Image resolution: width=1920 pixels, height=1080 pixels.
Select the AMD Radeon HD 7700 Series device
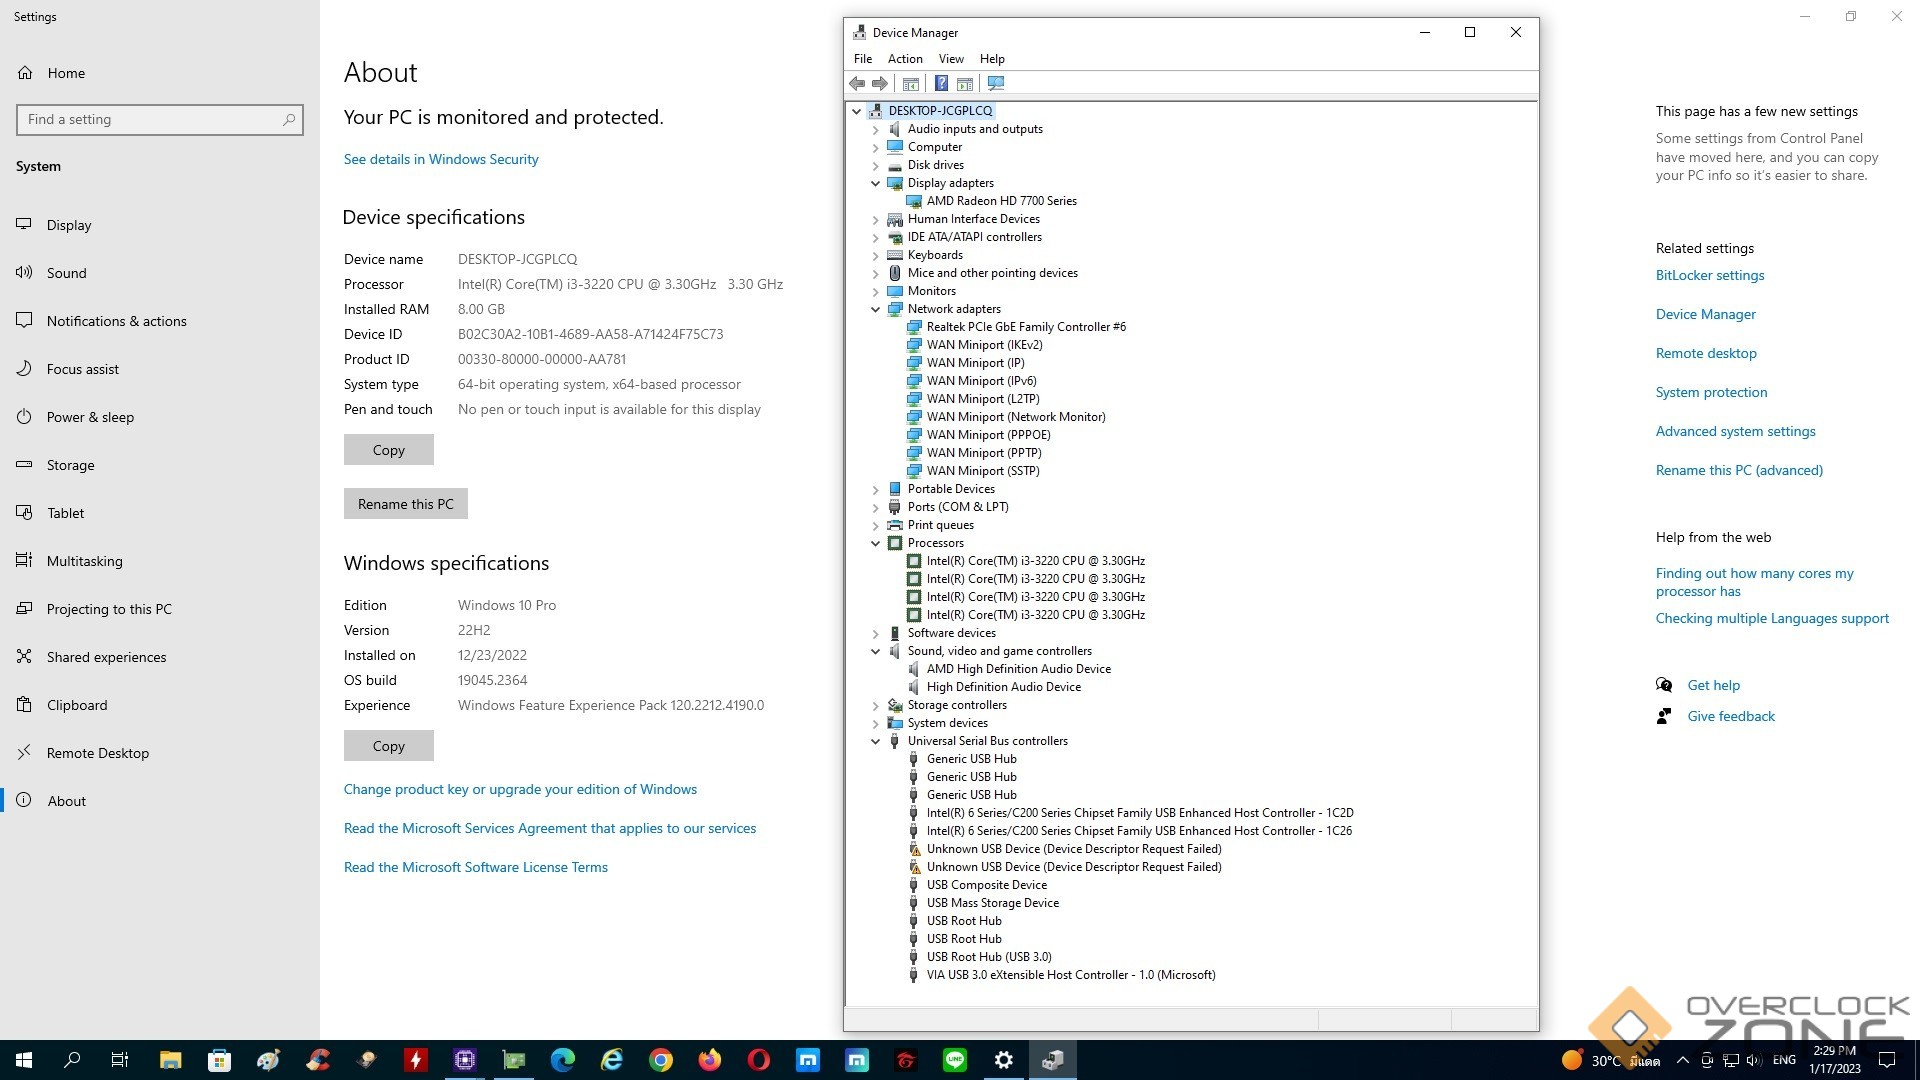click(1001, 201)
